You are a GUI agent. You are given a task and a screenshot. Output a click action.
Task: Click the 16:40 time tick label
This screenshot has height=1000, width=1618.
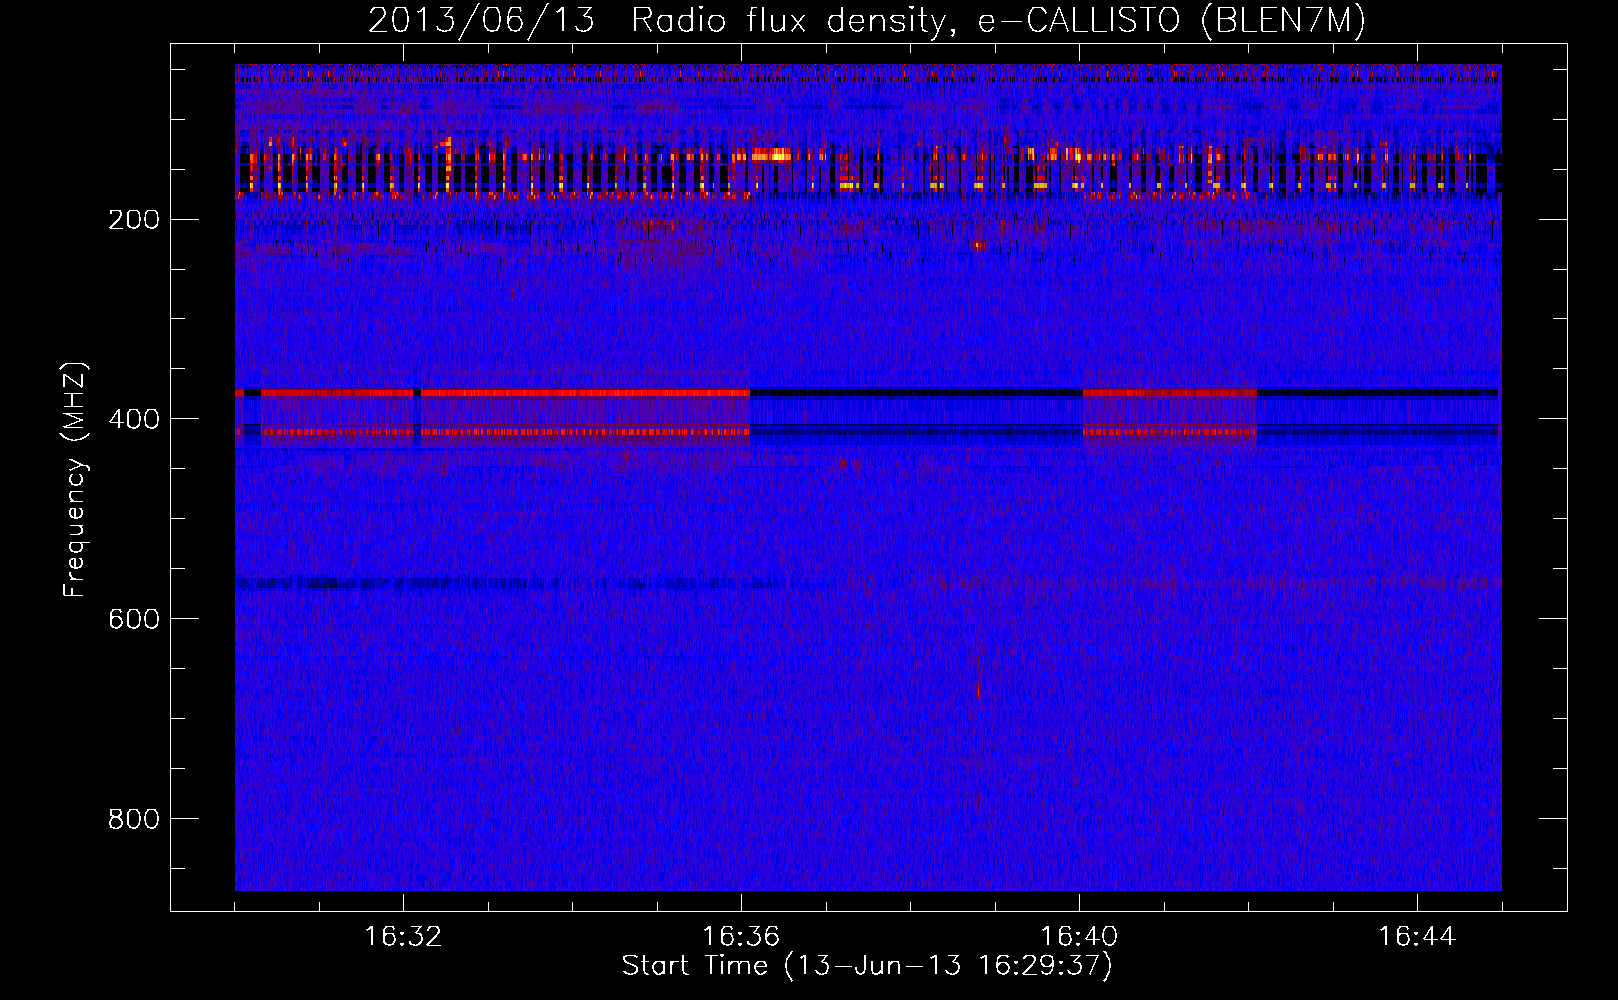pyautogui.click(x=1079, y=937)
